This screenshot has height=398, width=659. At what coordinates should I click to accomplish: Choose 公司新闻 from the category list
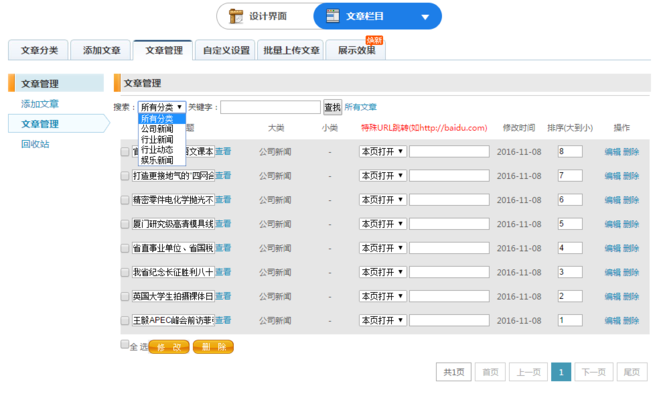(x=161, y=129)
